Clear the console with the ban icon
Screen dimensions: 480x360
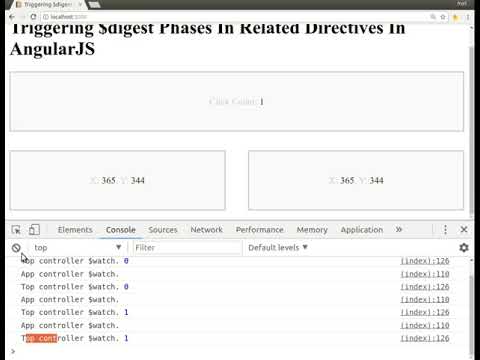16,248
